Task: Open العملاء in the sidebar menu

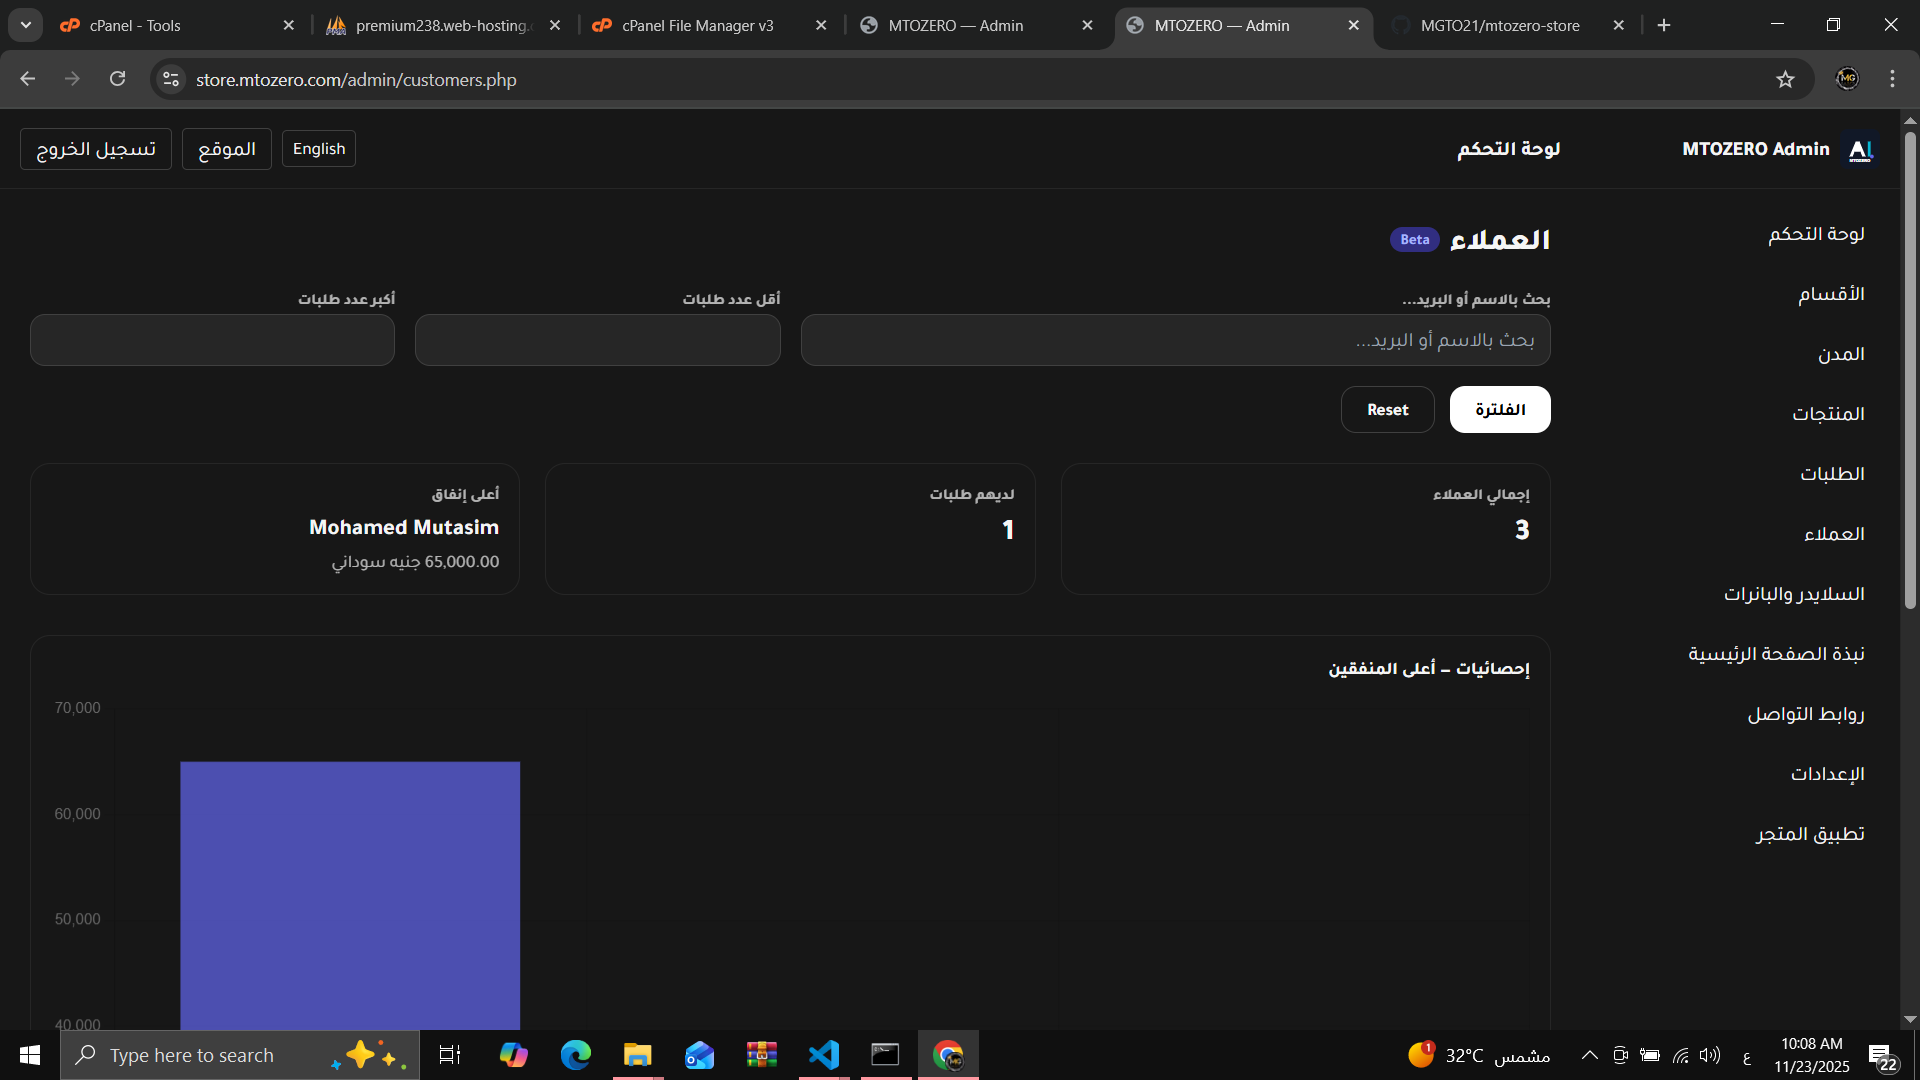Action: (x=1833, y=534)
